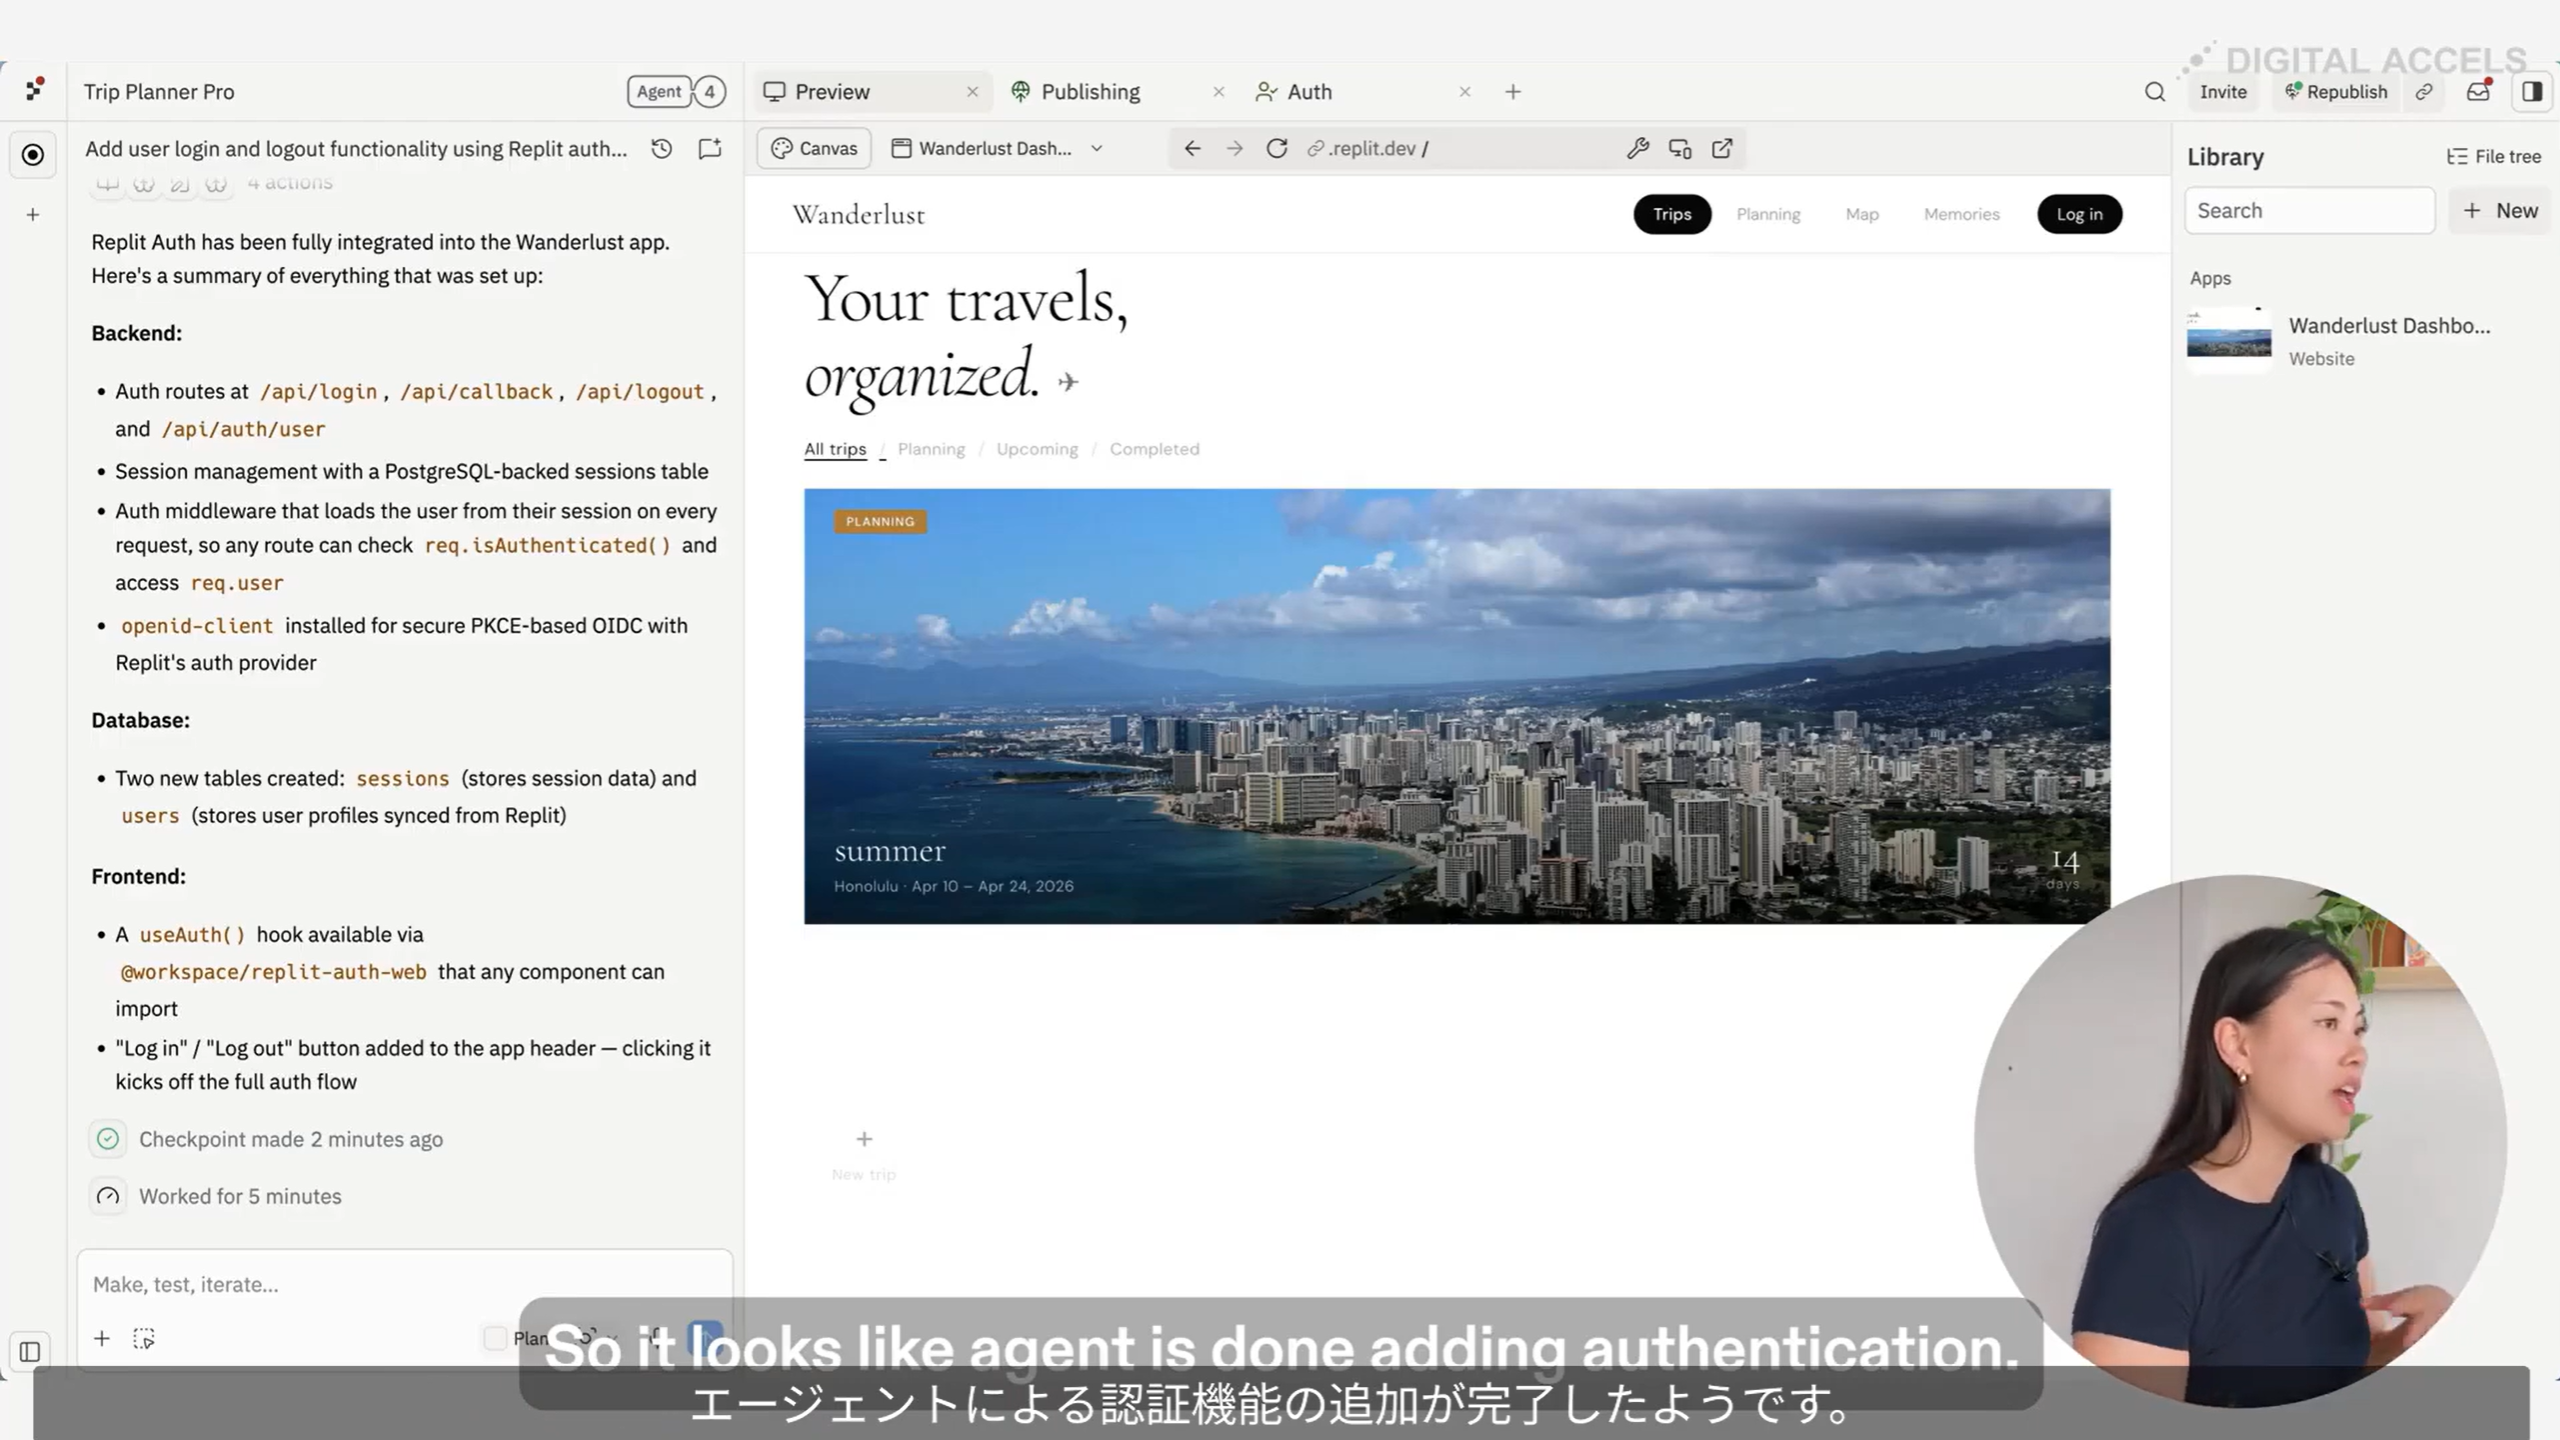2560x1440 pixels.
Task: Click the openid-client code snippet
Action: tap(197, 626)
